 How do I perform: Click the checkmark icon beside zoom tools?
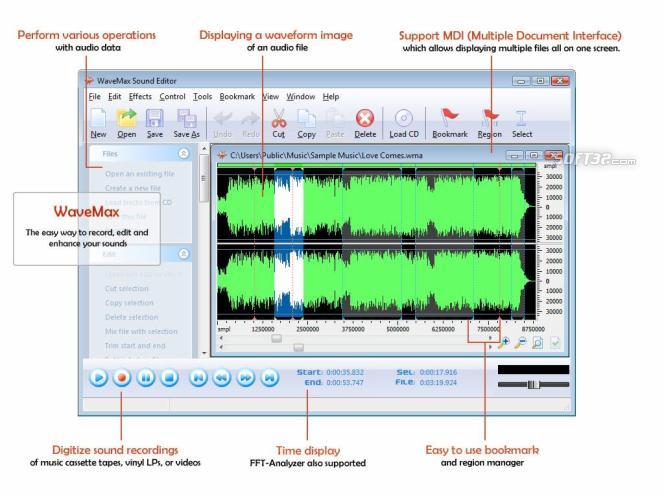click(555, 342)
